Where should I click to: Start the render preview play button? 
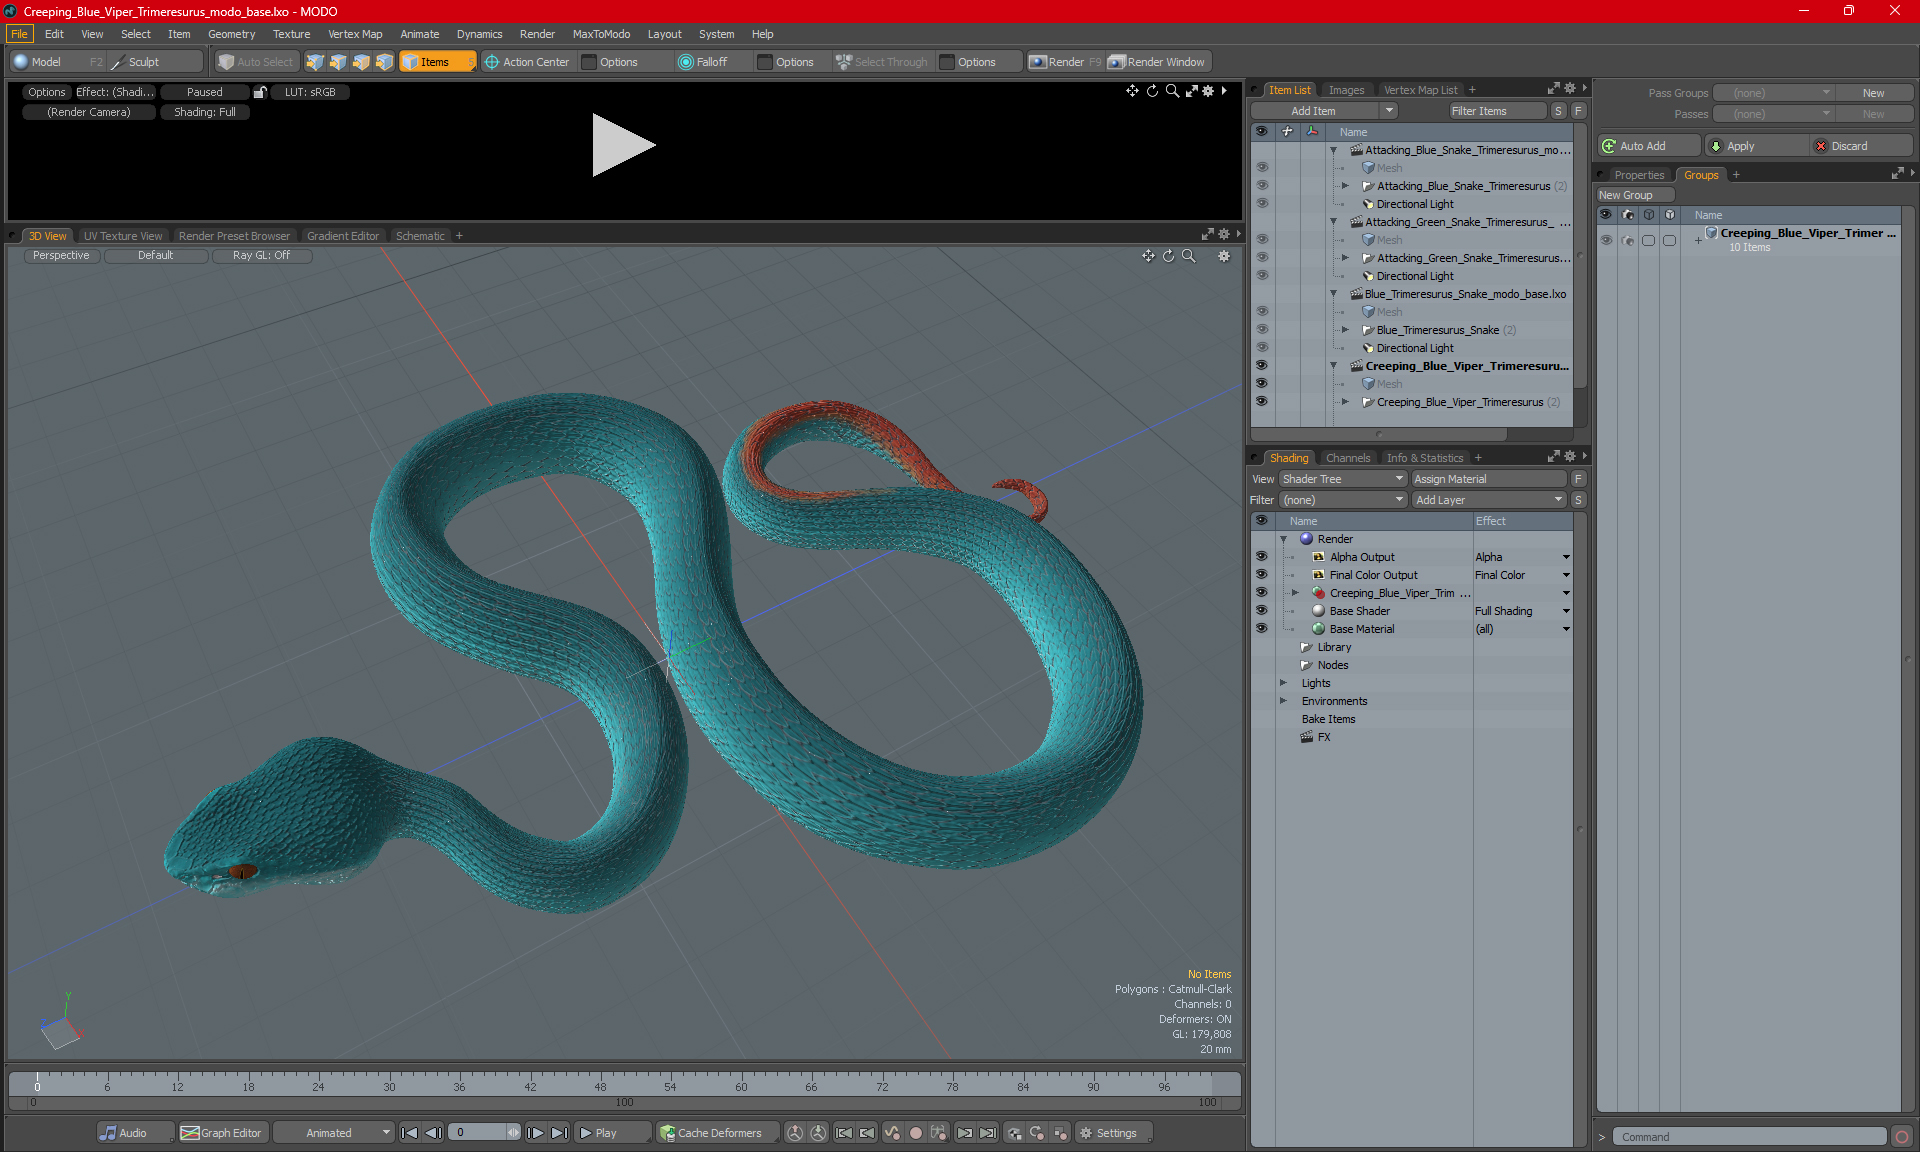pos(623,145)
